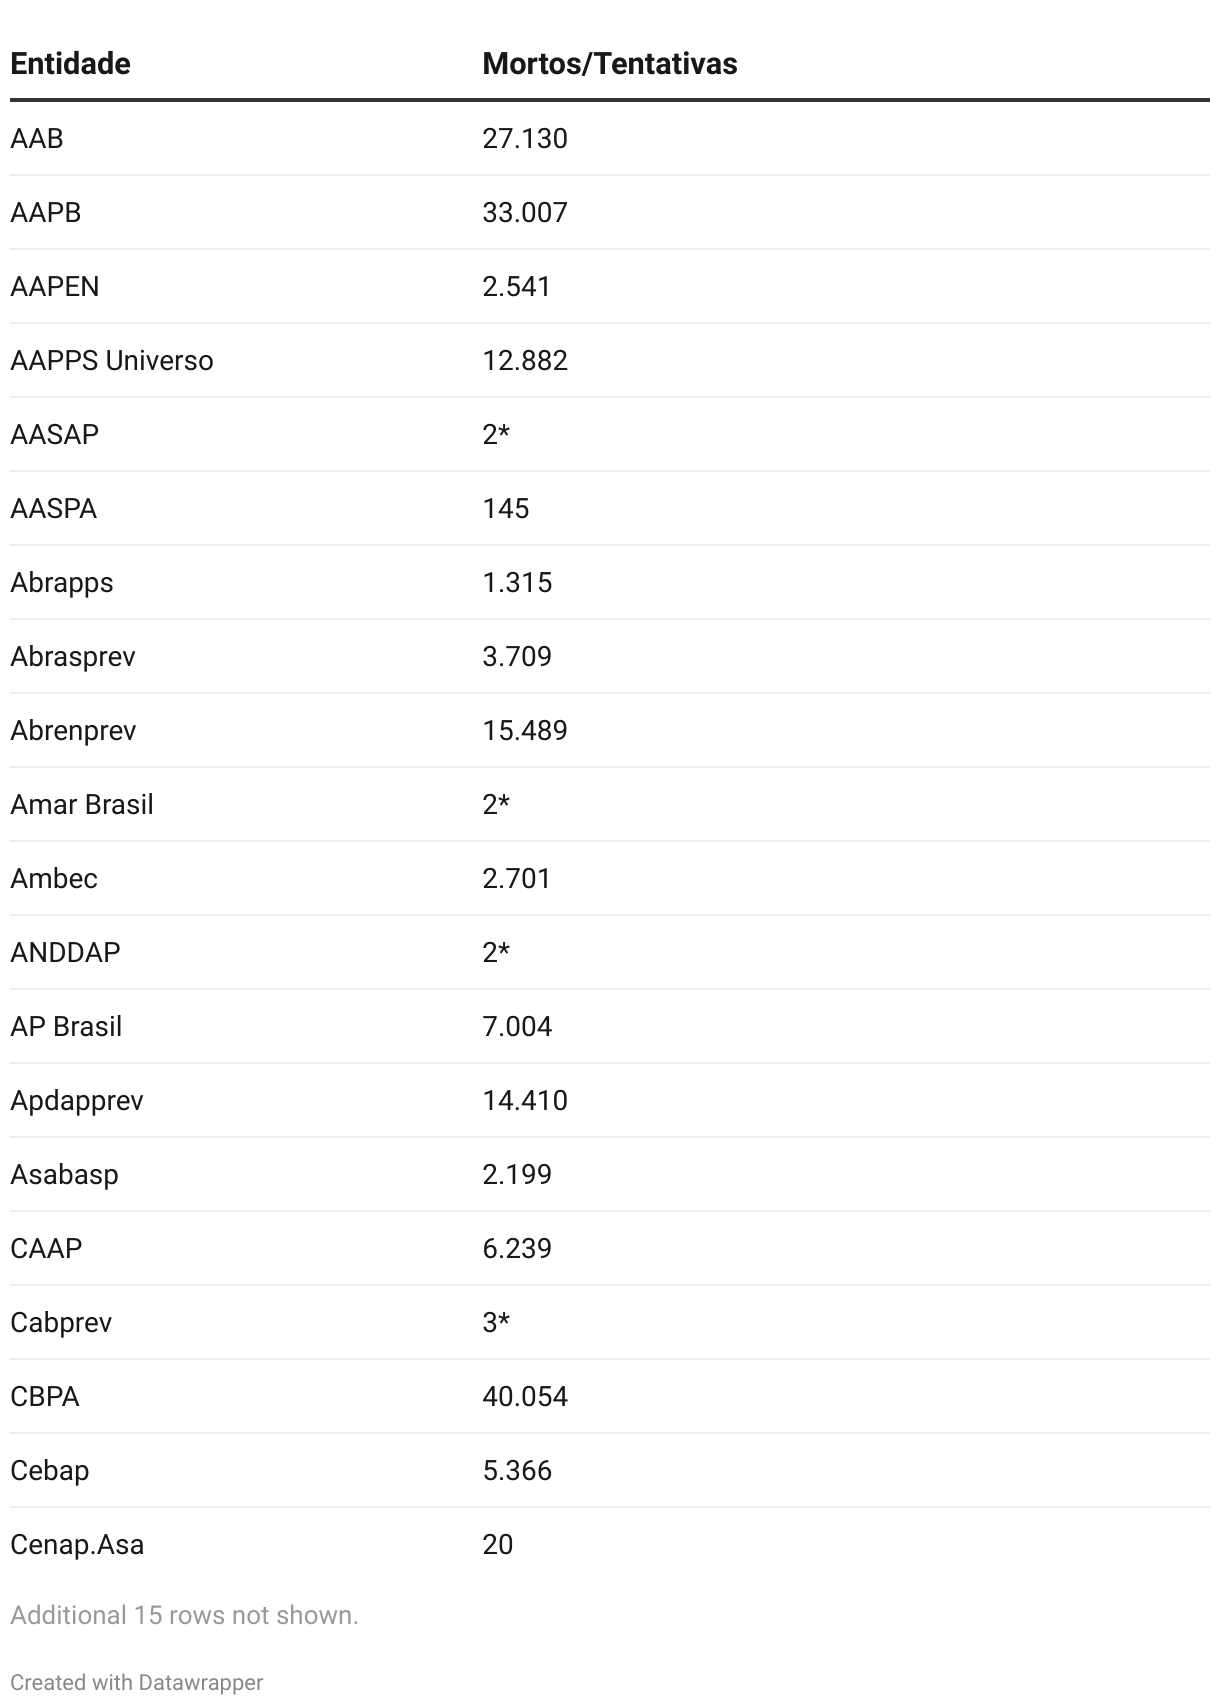Click the AASAP row name
This screenshot has height=1706, width=1220.
click(54, 434)
